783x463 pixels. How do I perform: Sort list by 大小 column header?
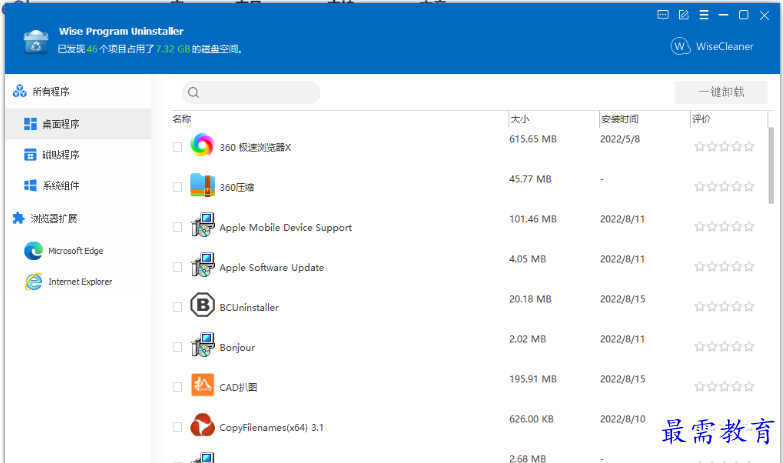(x=520, y=119)
